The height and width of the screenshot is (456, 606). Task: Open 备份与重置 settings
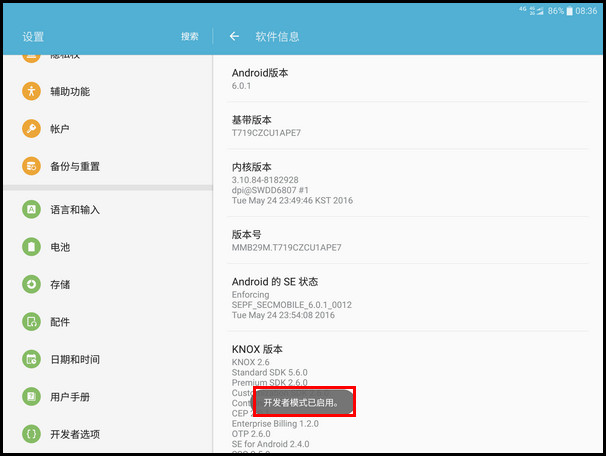[108, 166]
